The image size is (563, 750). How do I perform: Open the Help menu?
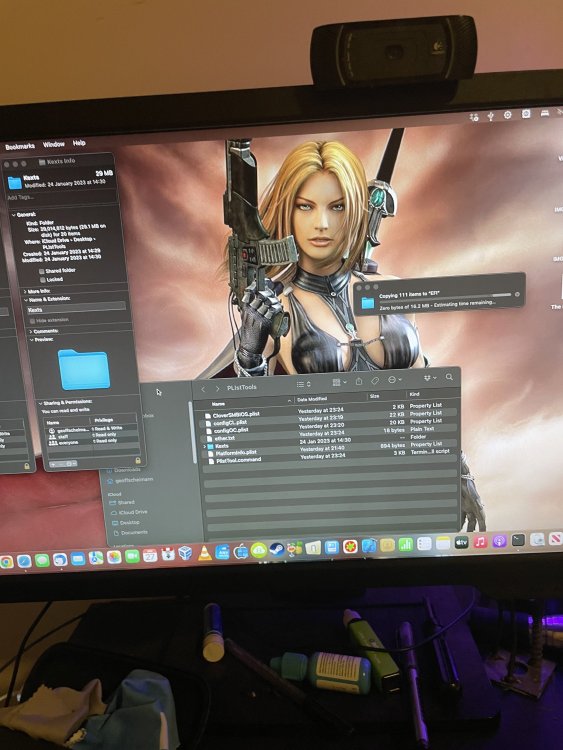(x=79, y=143)
